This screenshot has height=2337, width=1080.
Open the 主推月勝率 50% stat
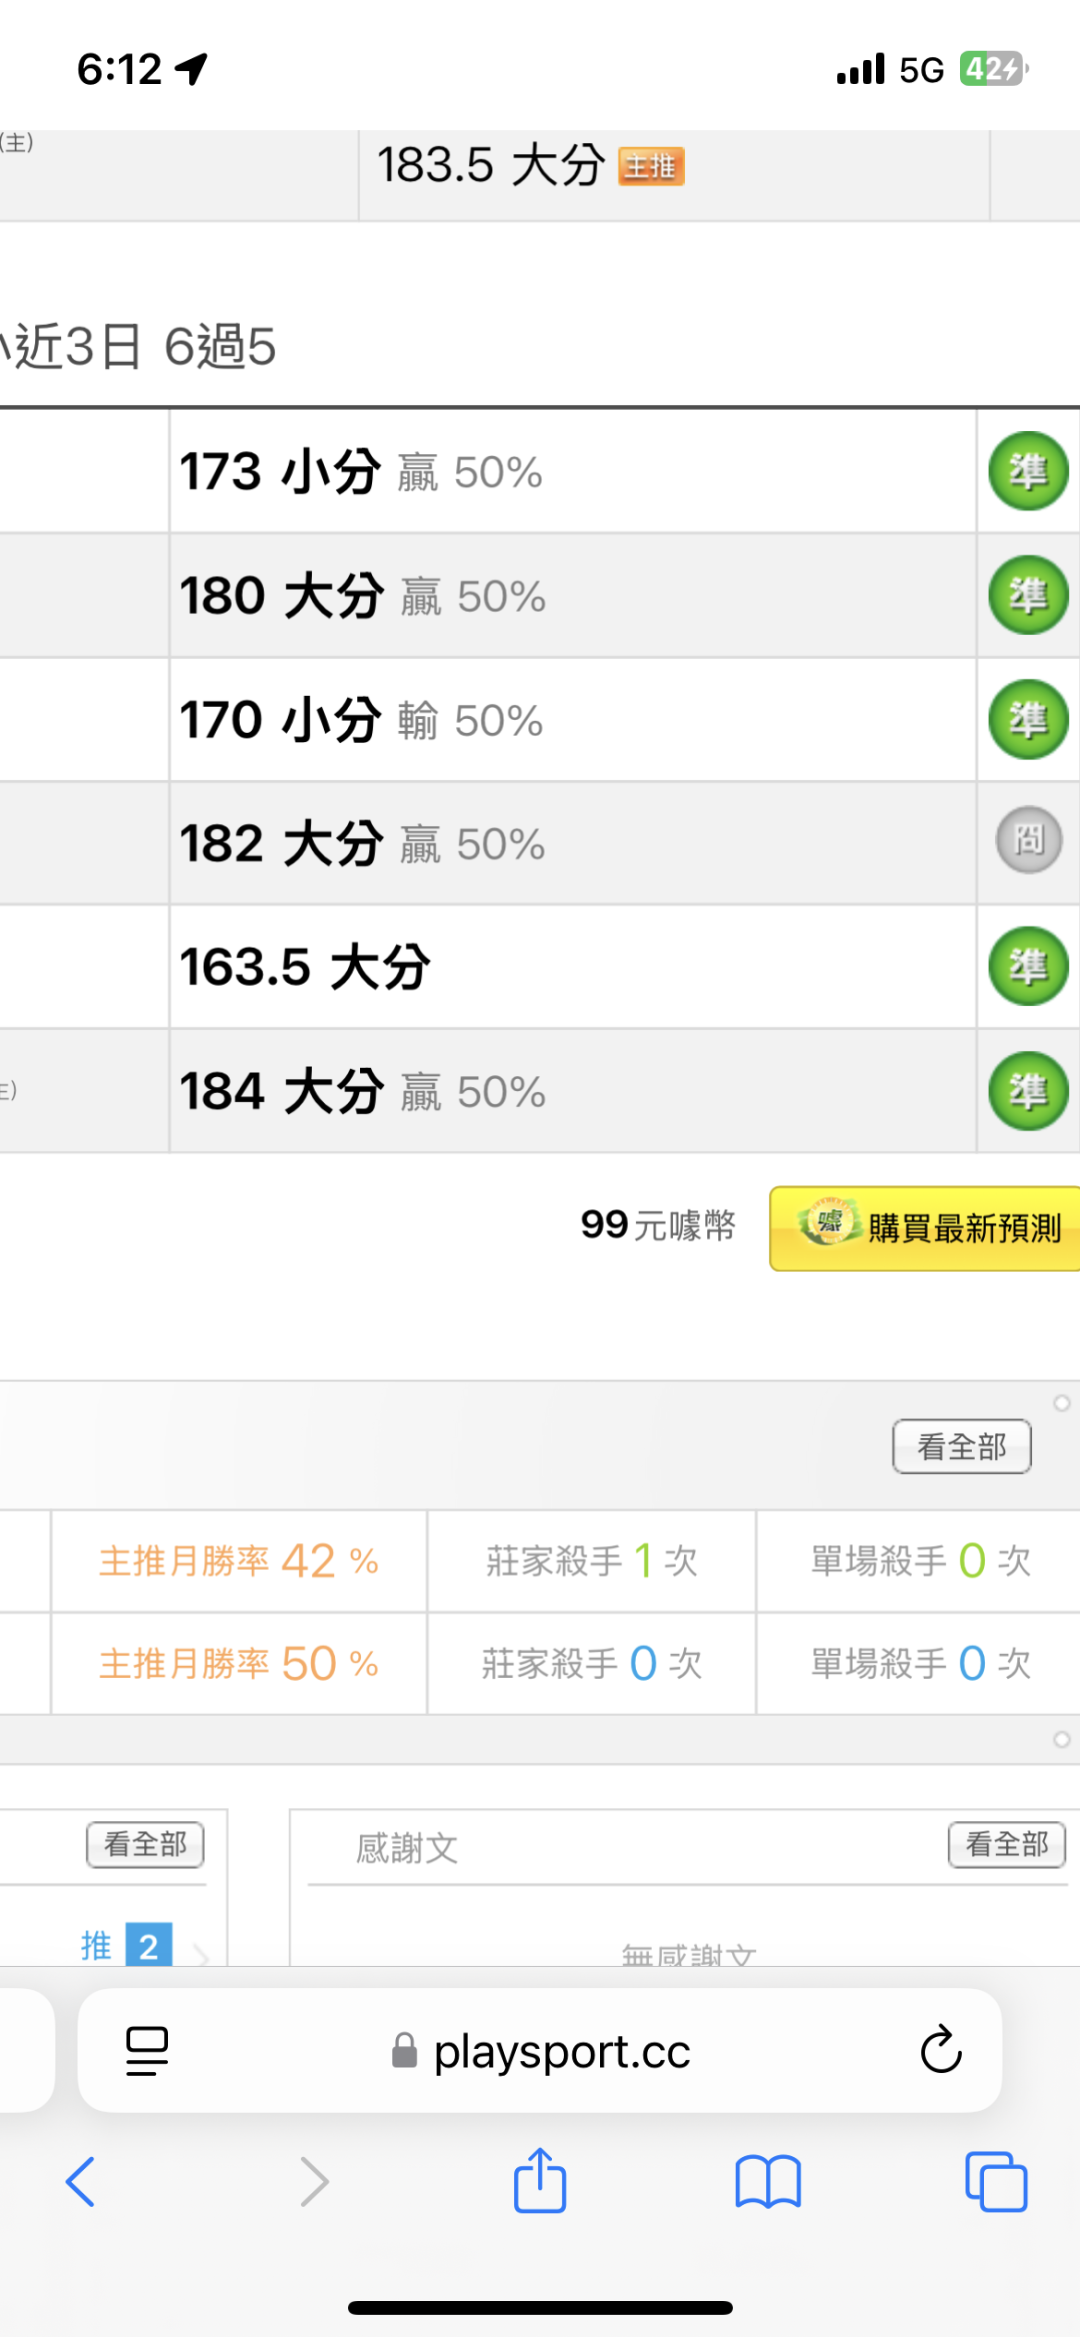pos(239,1664)
